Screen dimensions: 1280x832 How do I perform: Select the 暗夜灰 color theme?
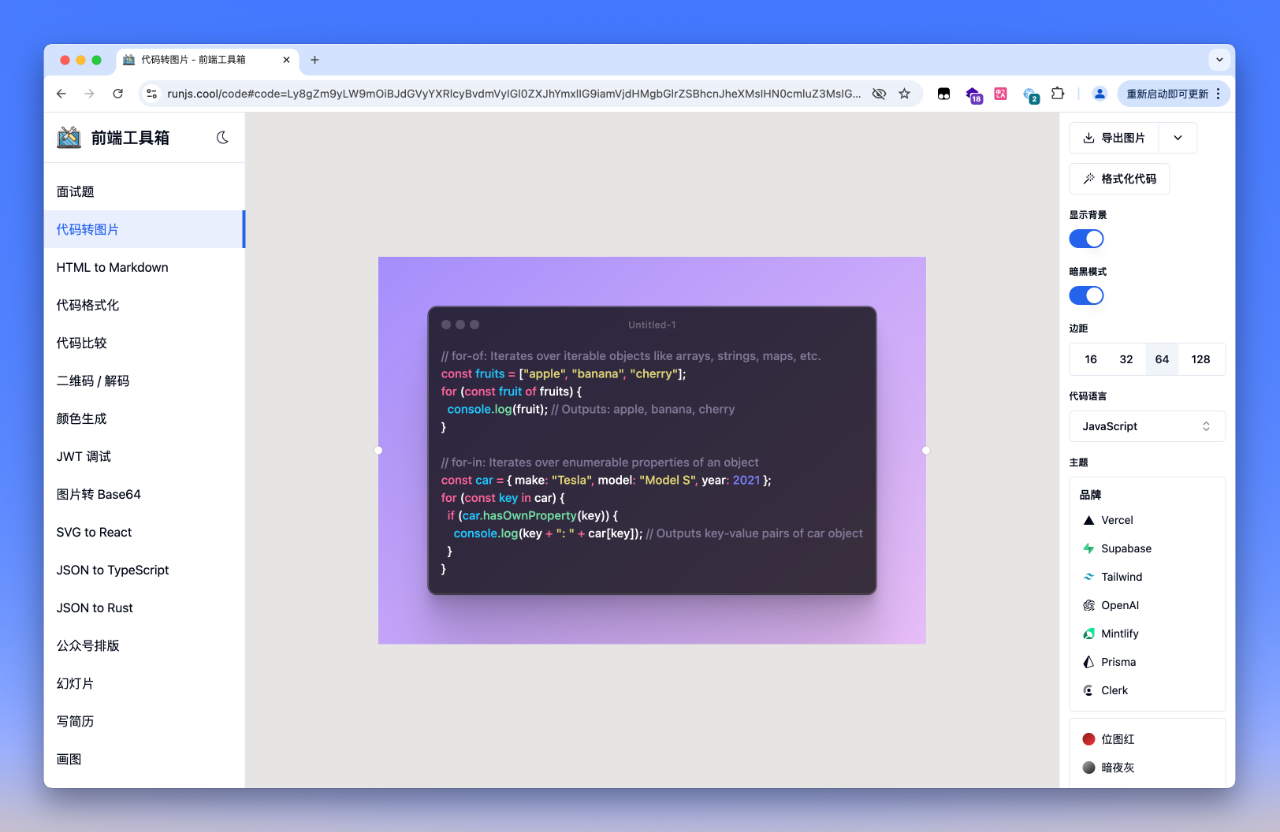pos(1147,768)
